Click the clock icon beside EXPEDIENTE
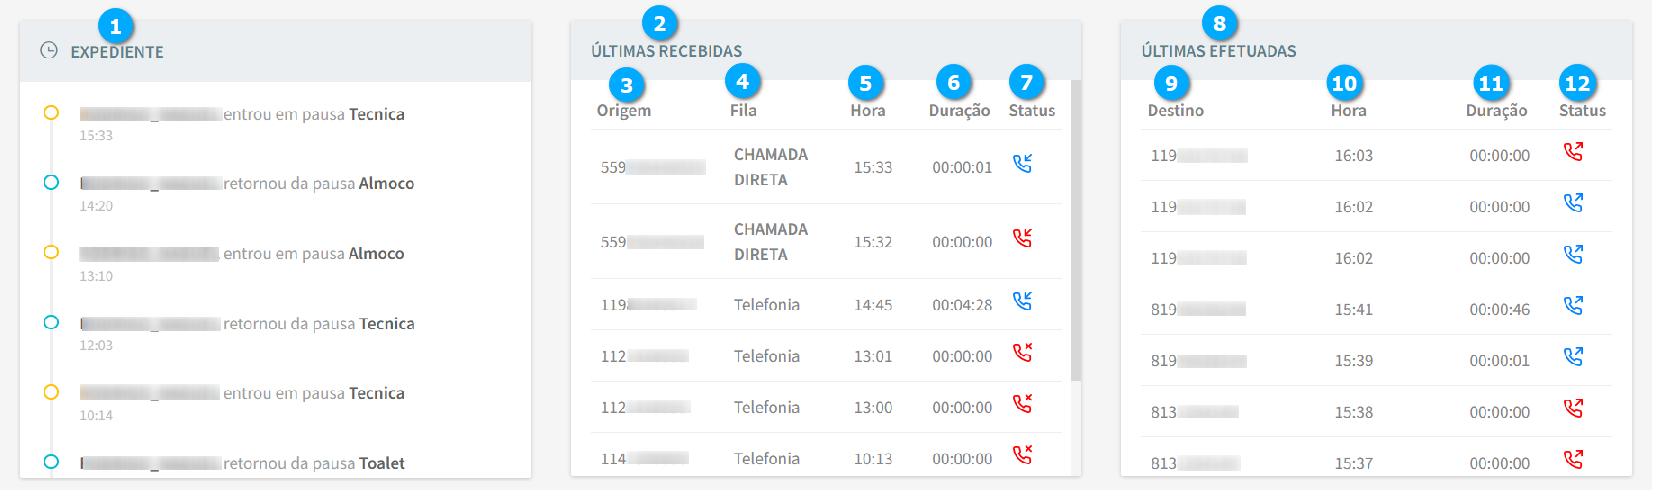This screenshot has height=491, width=1653. tap(49, 50)
